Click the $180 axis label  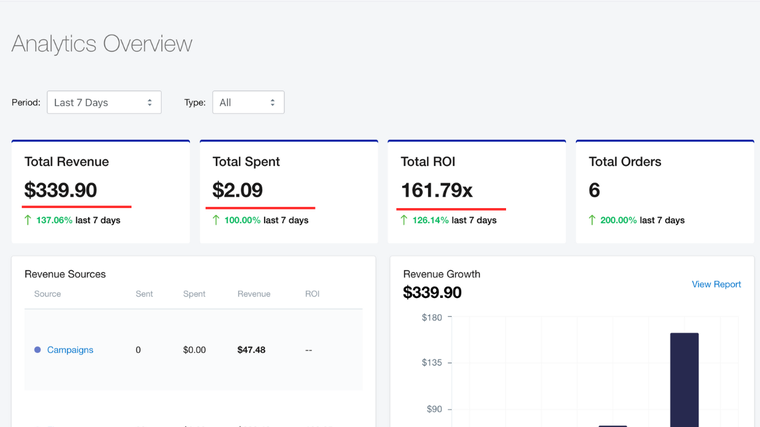click(432, 317)
